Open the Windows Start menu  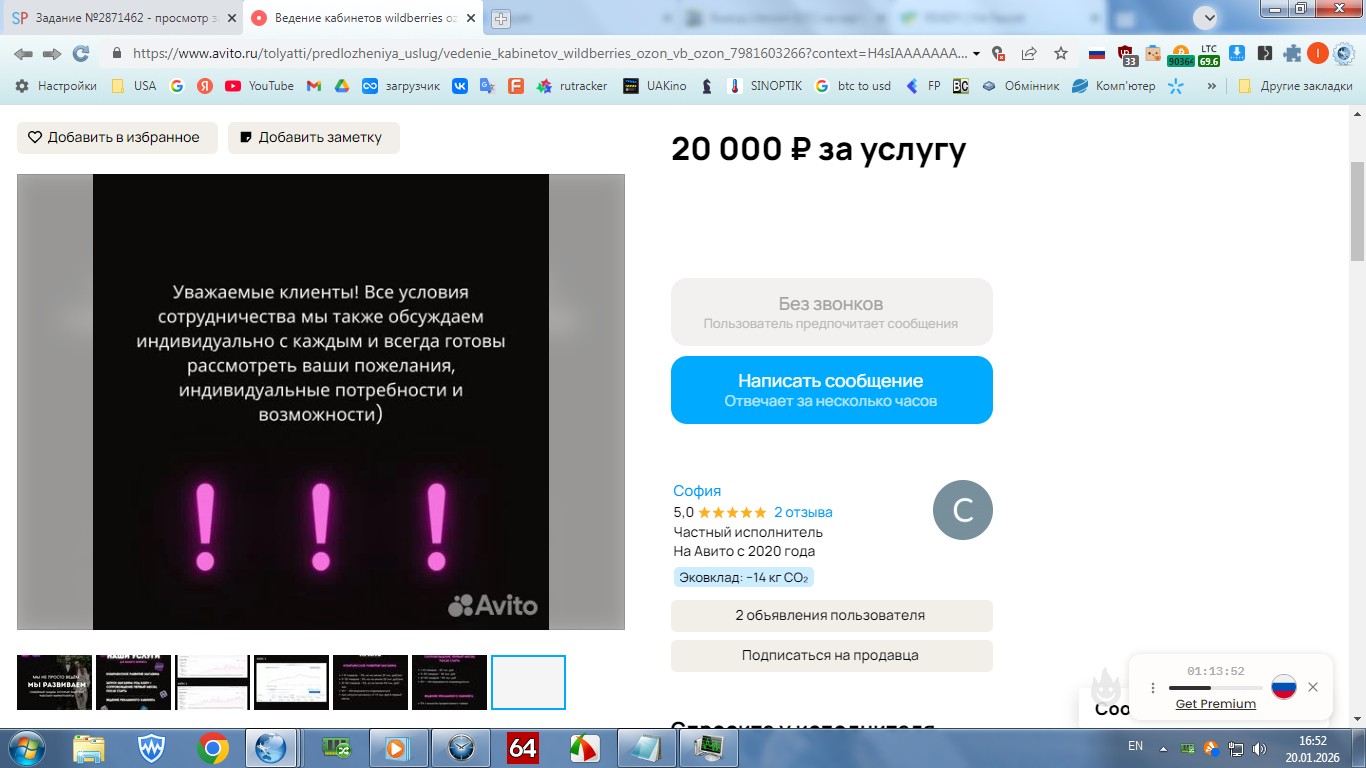[26, 748]
